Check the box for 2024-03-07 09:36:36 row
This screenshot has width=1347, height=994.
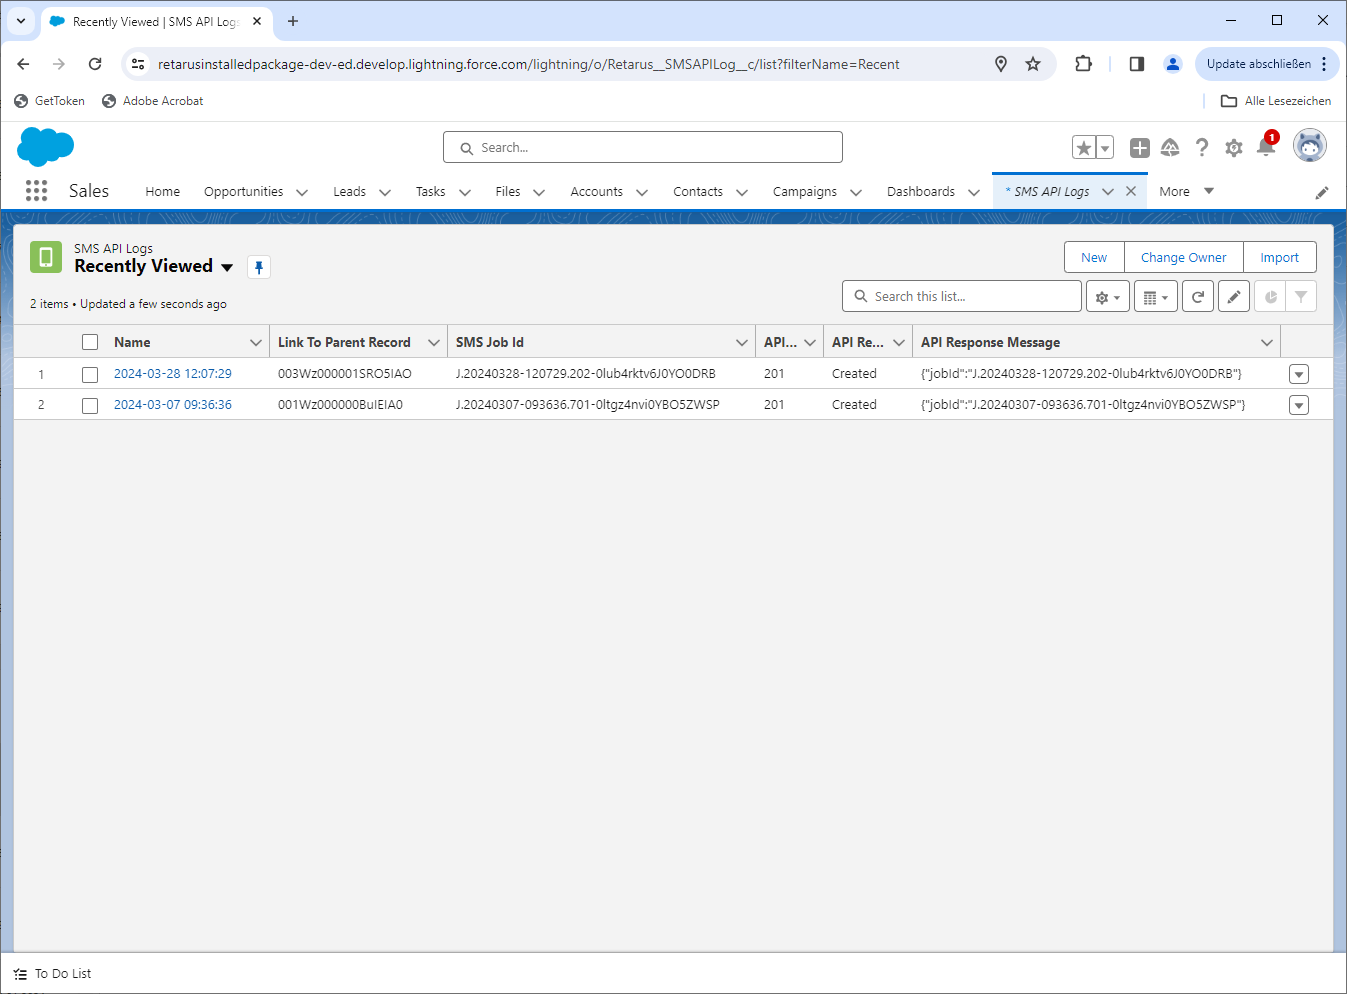click(90, 405)
